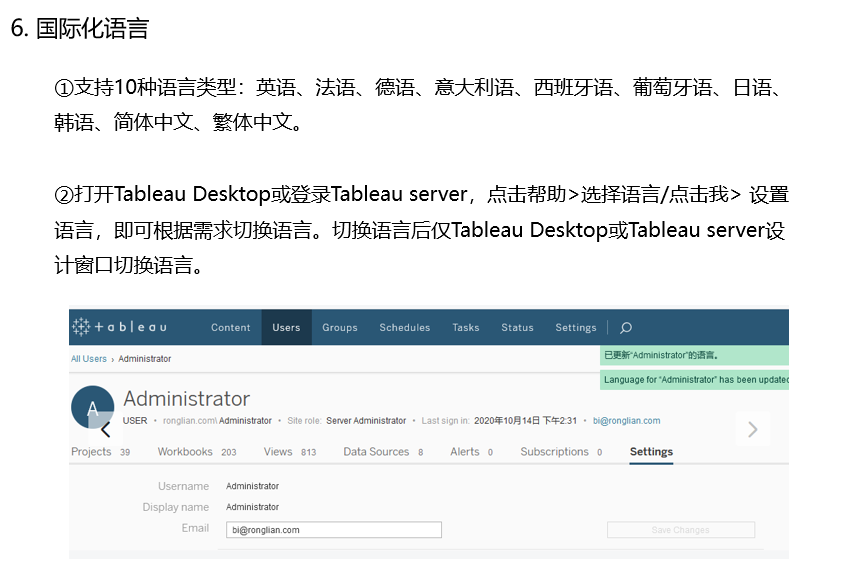854x573 pixels.
Task: Switch to the Subscriptions tab
Action: click(561, 452)
